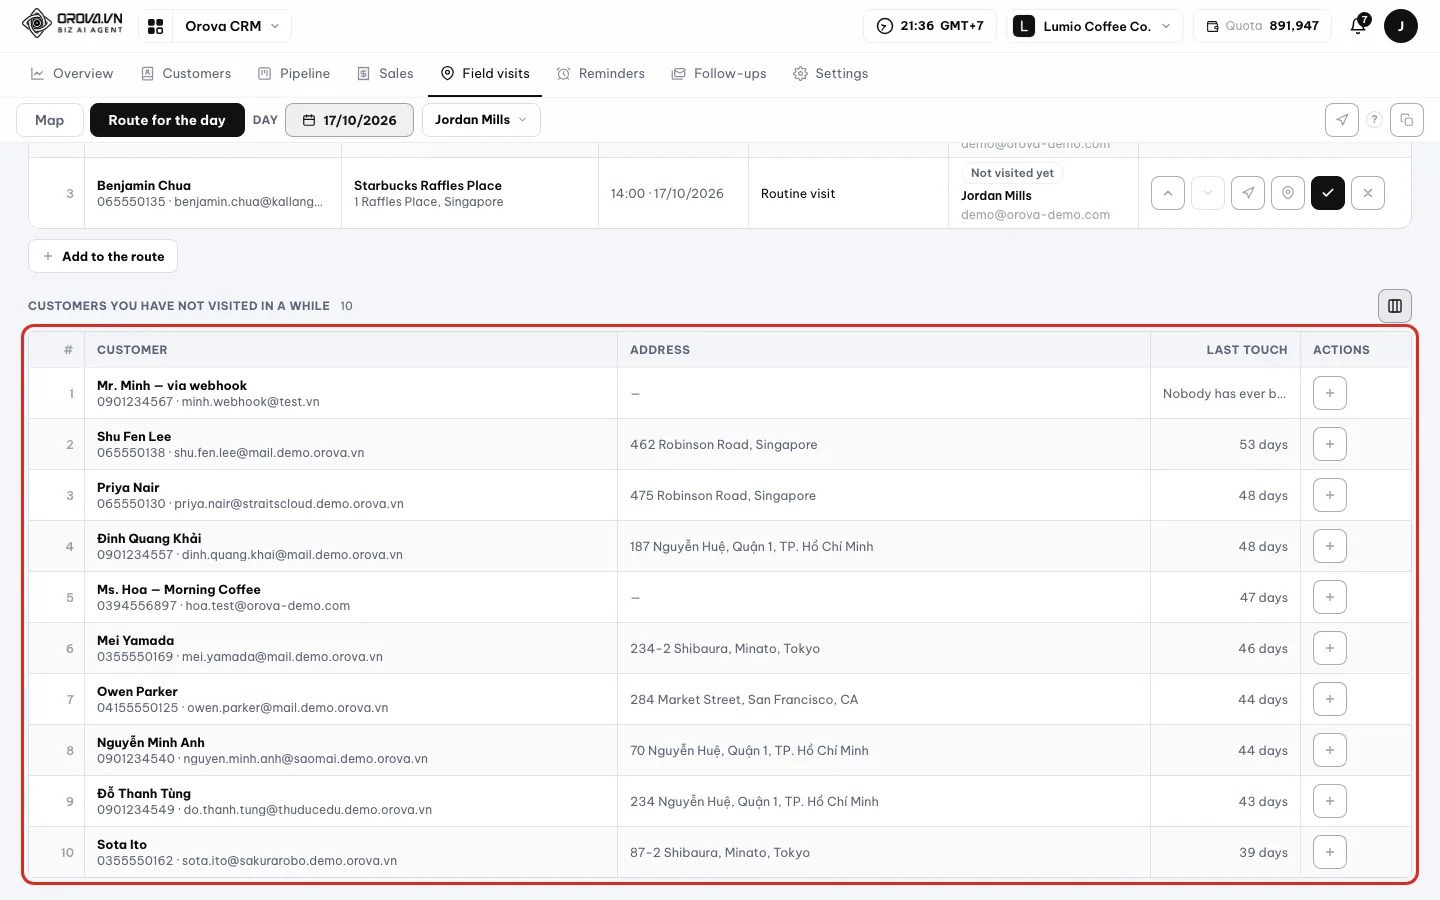Select Route for the day view

click(167, 120)
